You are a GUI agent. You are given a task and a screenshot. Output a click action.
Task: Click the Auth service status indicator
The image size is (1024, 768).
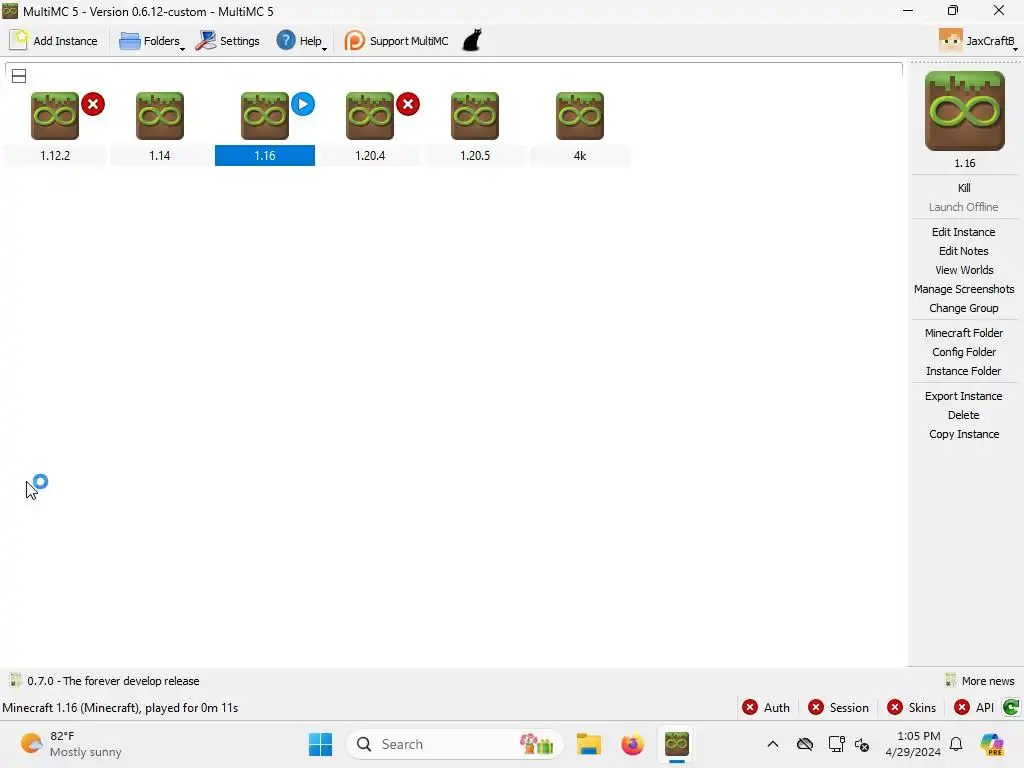pos(766,707)
